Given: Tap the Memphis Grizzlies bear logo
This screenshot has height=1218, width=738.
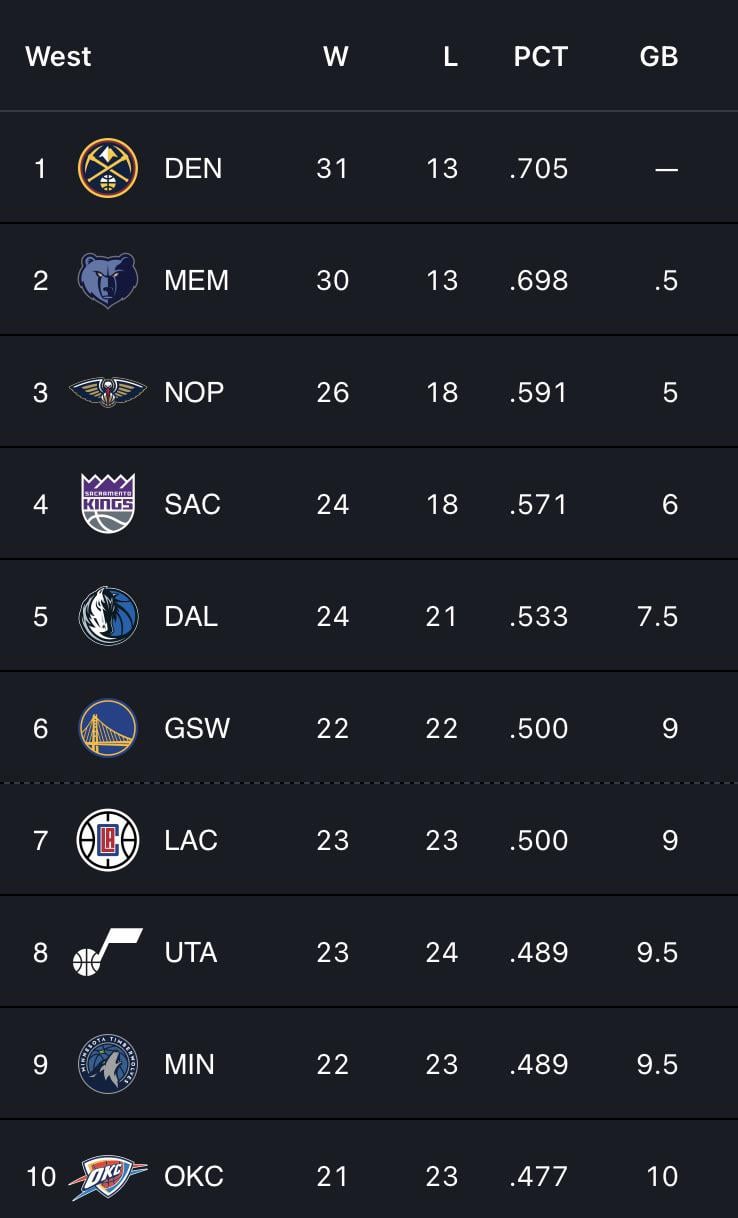Looking at the screenshot, I should point(108,280).
